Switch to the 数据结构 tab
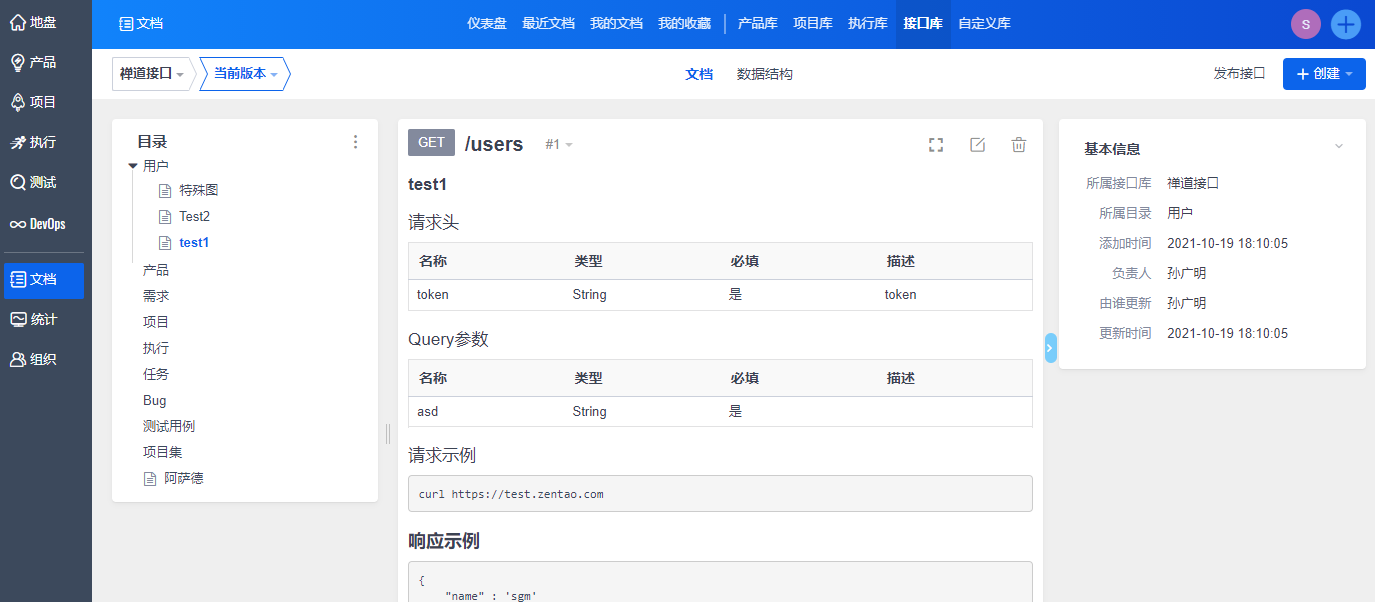Image resolution: width=1375 pixels, height=602 pixels. (x=764, y=74)
